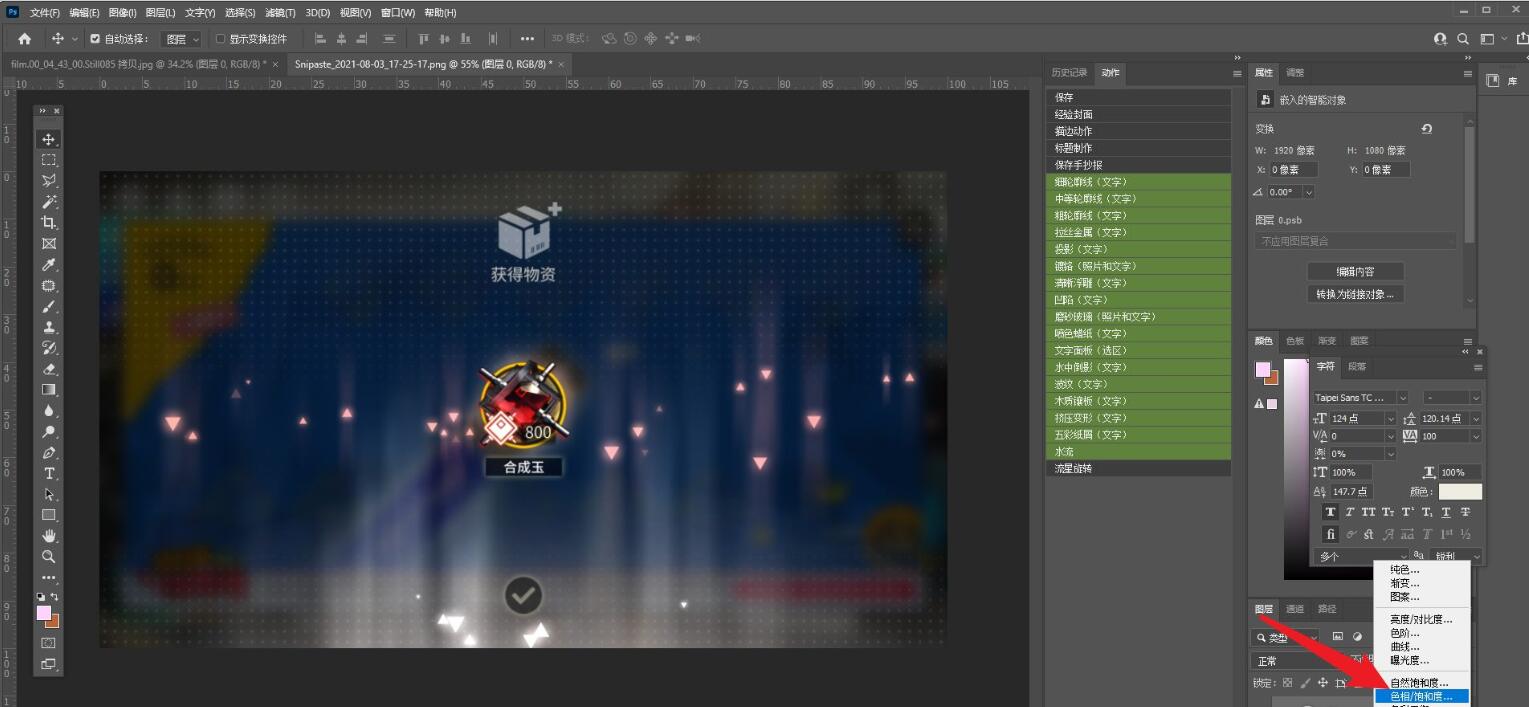Open the rotation angle 0.00° dropdown
The height and width of the screenshot is (707, 1529).
pos(1308,192)
